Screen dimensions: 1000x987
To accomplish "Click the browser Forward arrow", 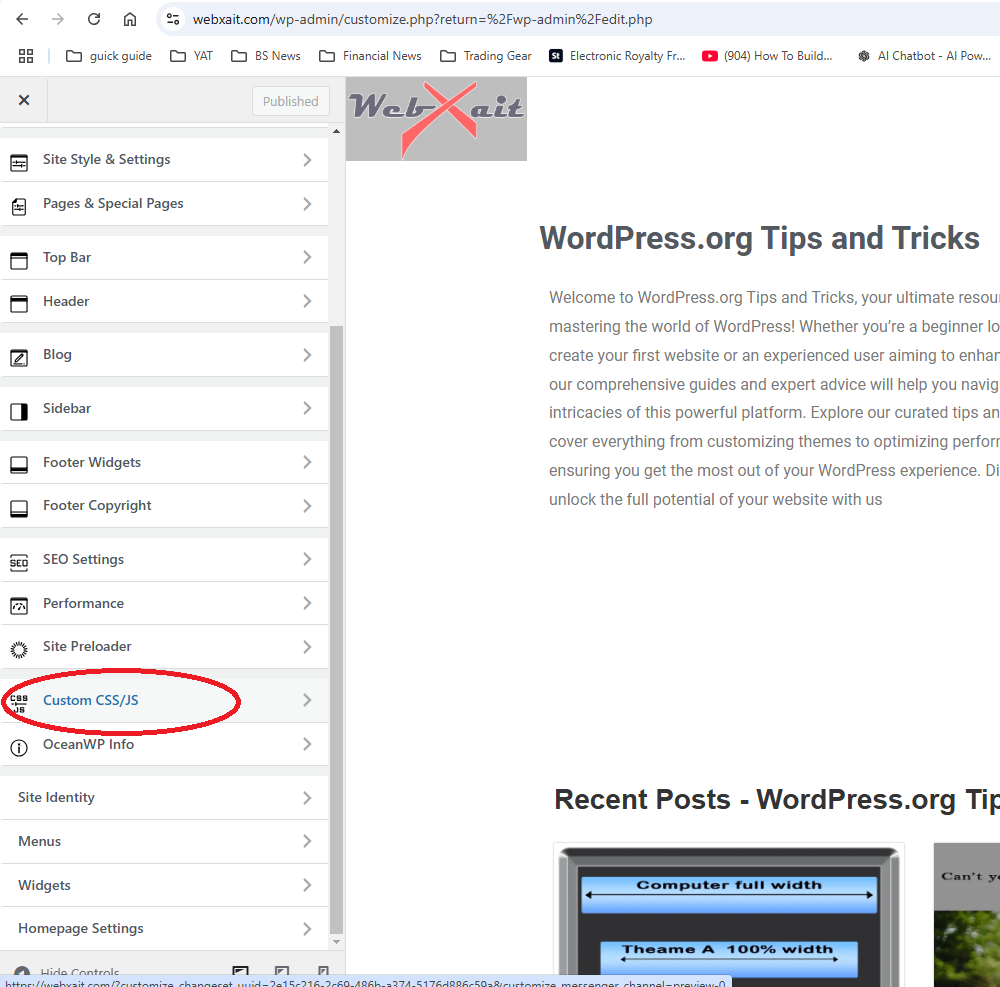I will click(x=58, y=19).
